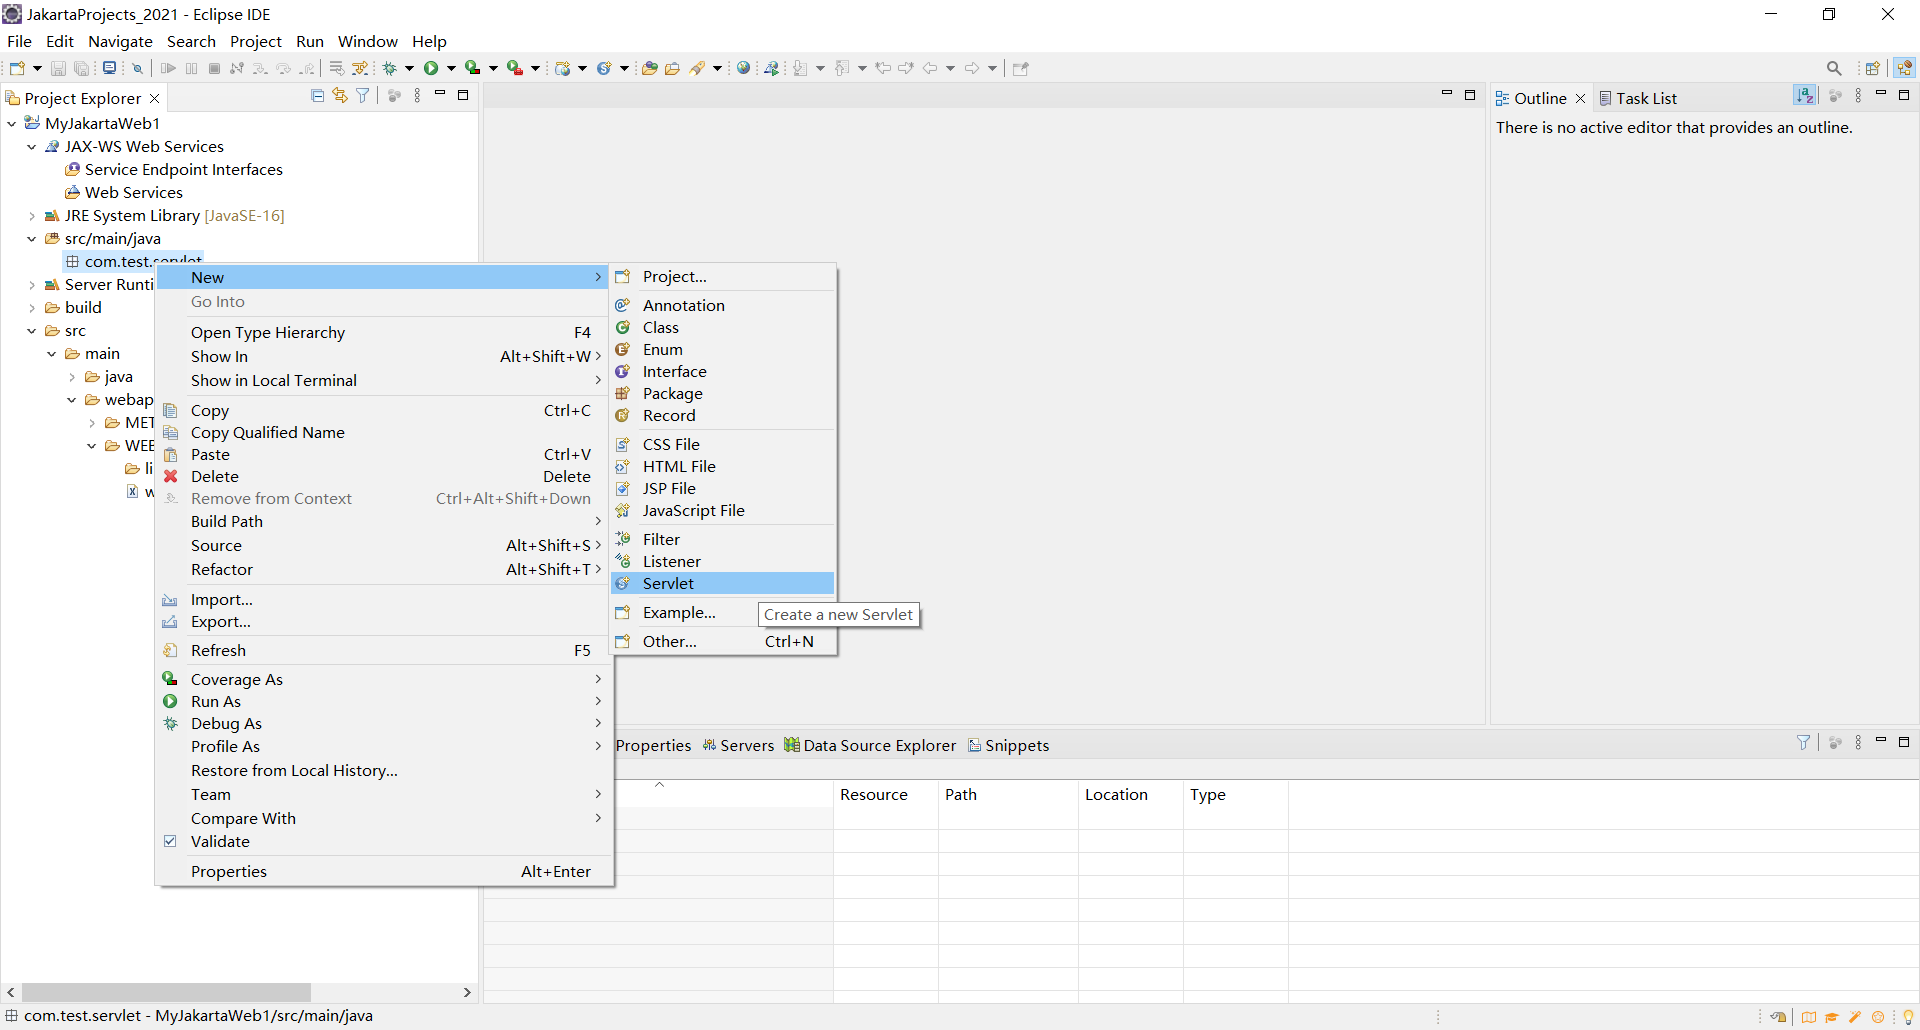Expand the JRE System Library node
The height and width of the screenshot is (1030, 1920).
coord(32,215)
